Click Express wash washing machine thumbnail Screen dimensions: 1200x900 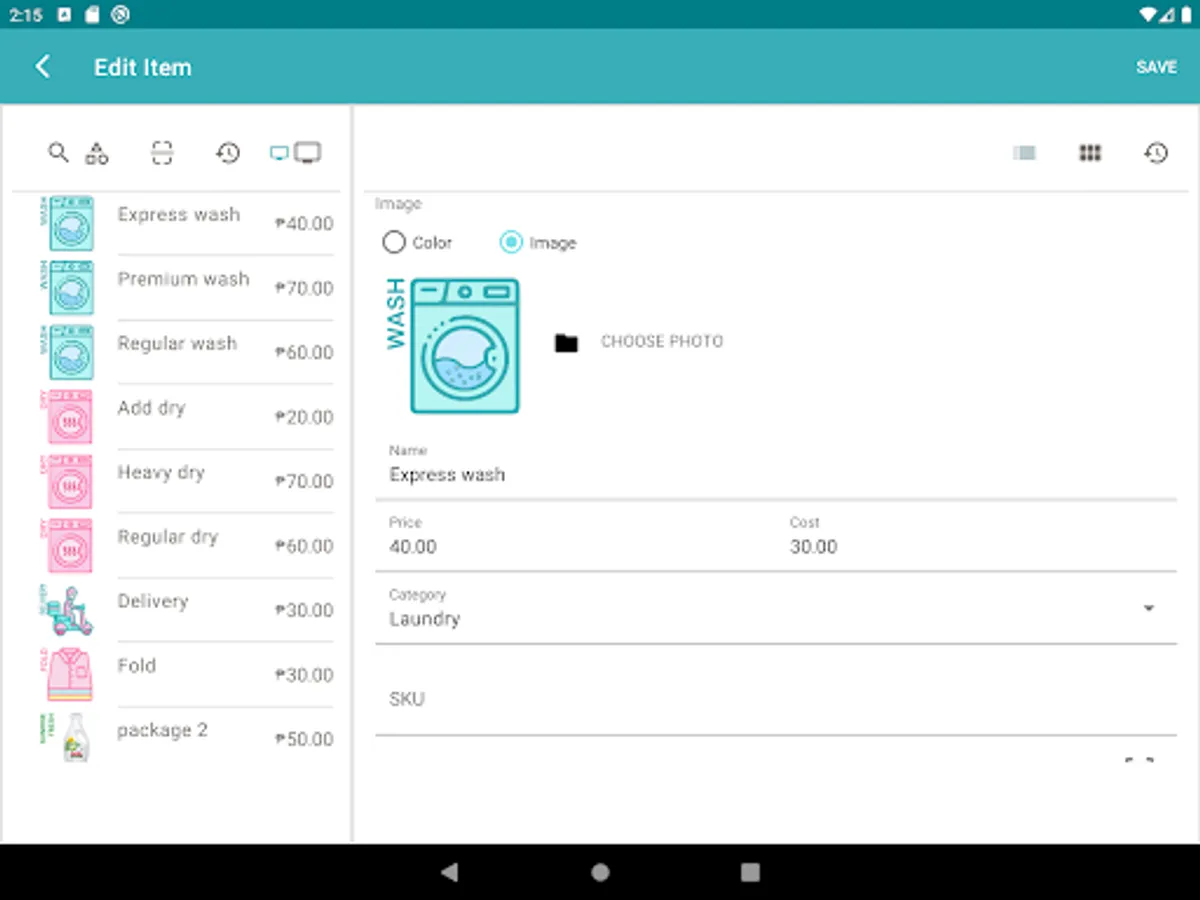coord(67,223)
